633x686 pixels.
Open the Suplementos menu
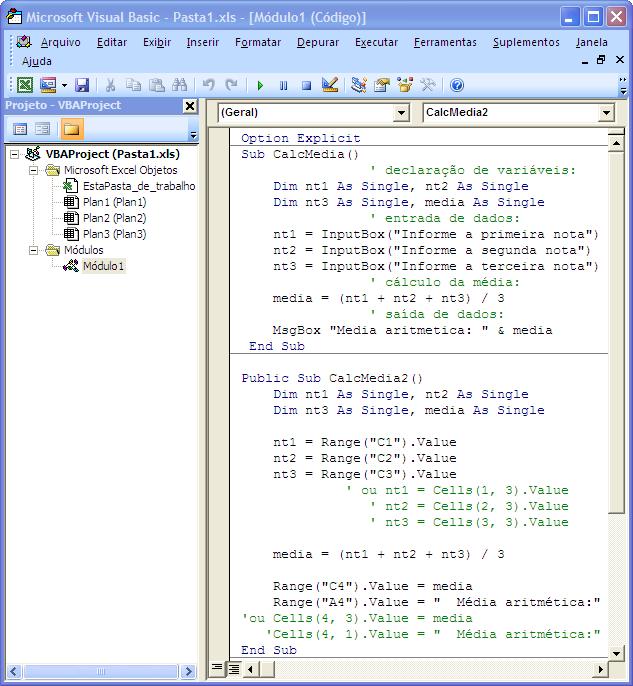click(x=526, y=42)
